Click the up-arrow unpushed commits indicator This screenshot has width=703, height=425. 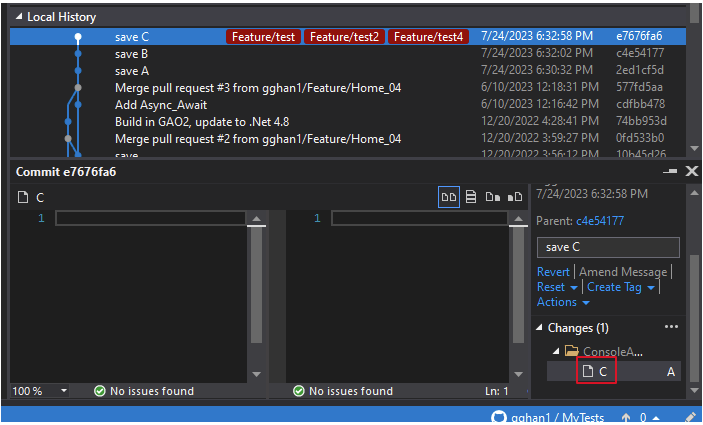pyautogui.click(x=626, y=417)
